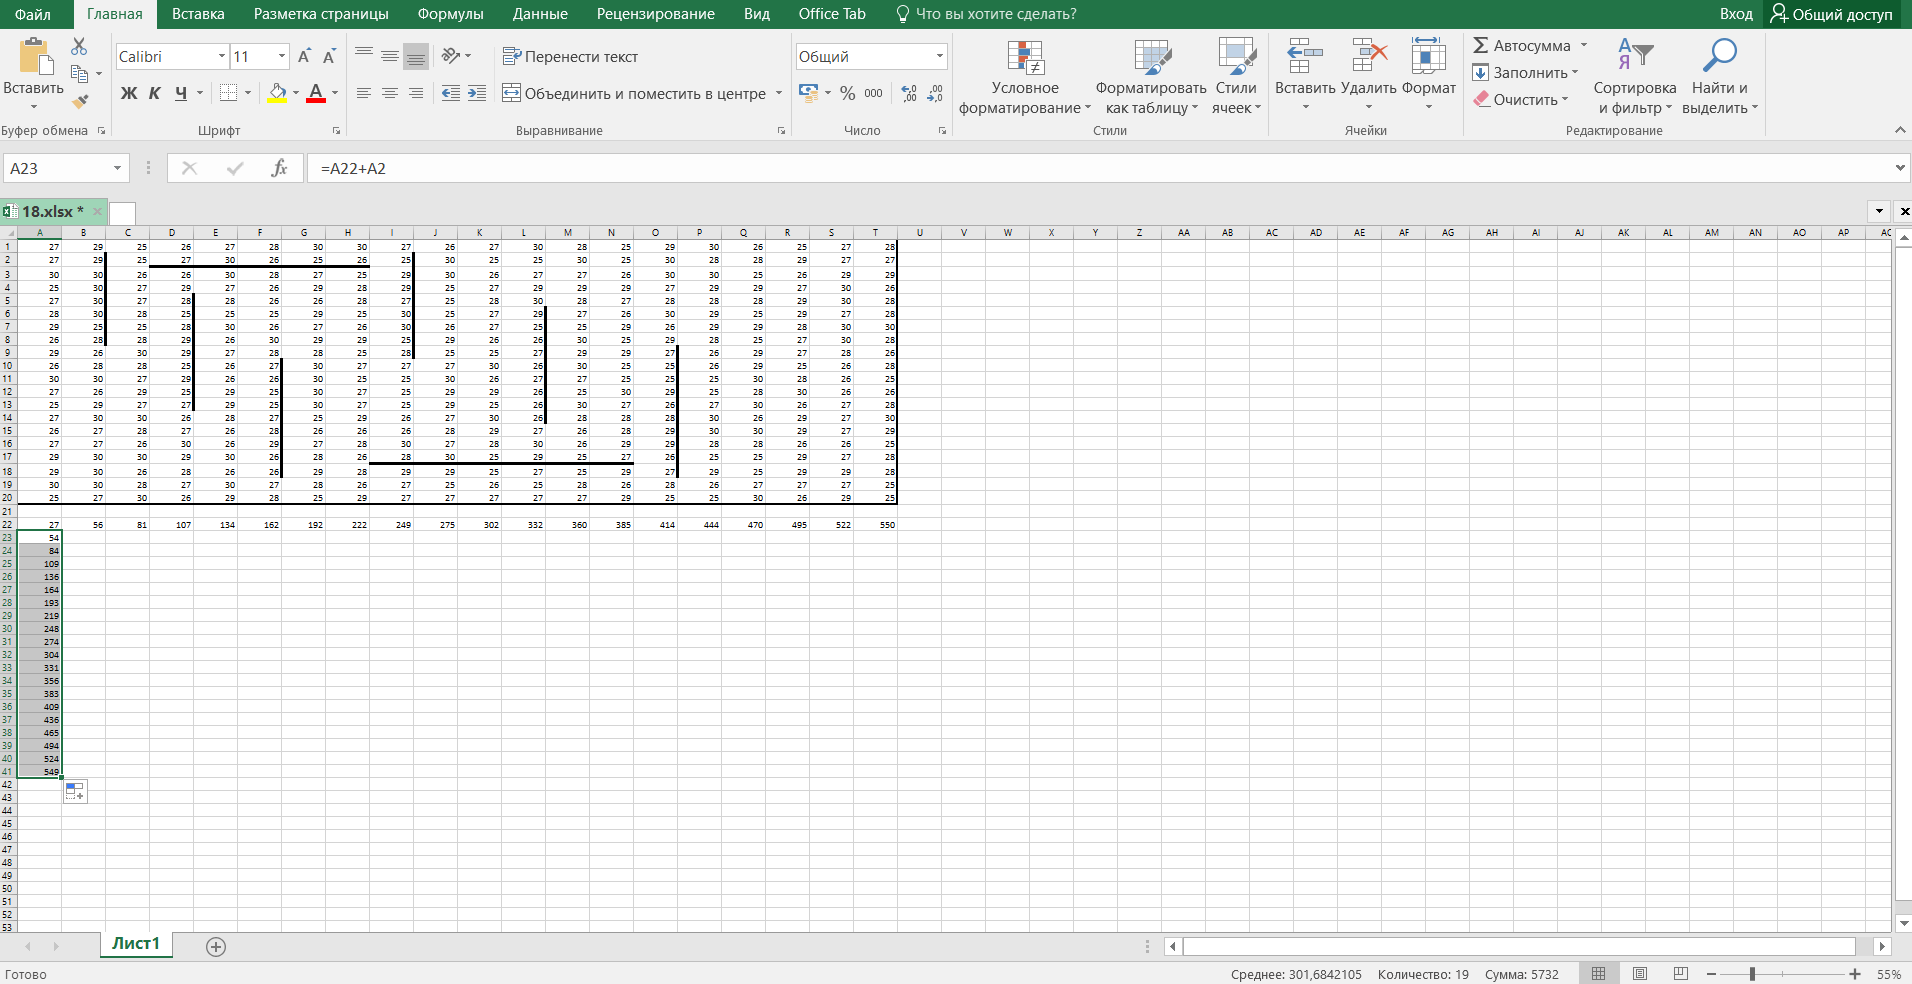This screenshot has height=984, width=1912.
Task: Switch to the Вставка ribbon tab
Action: (x=198, y=14)
